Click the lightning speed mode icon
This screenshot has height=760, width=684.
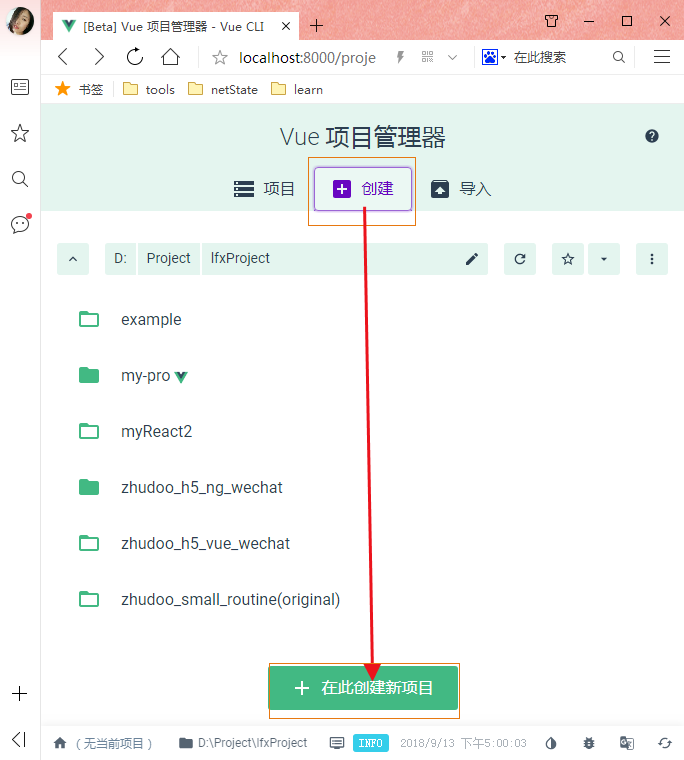point(400,58)
